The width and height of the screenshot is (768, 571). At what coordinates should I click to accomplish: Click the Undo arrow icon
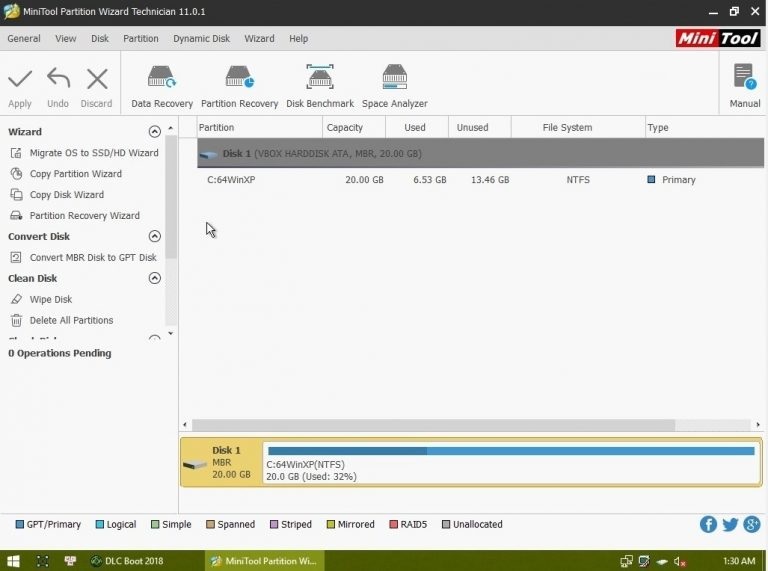(x=58, y=78)
